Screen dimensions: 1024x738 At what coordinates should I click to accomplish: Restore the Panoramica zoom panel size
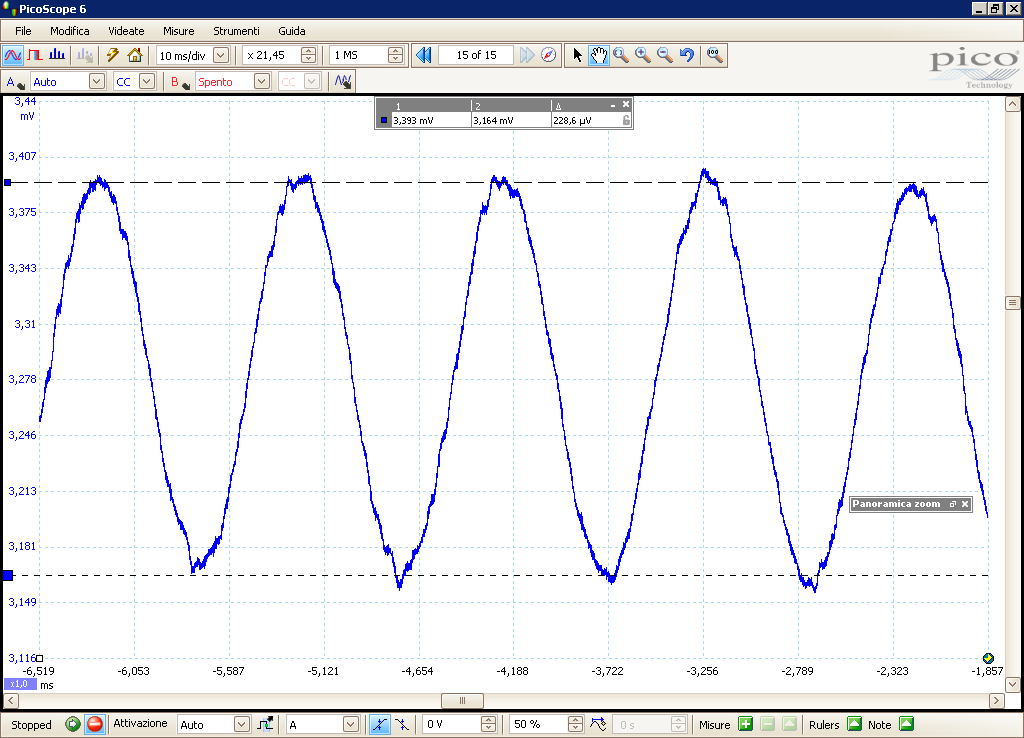point(952,504)
